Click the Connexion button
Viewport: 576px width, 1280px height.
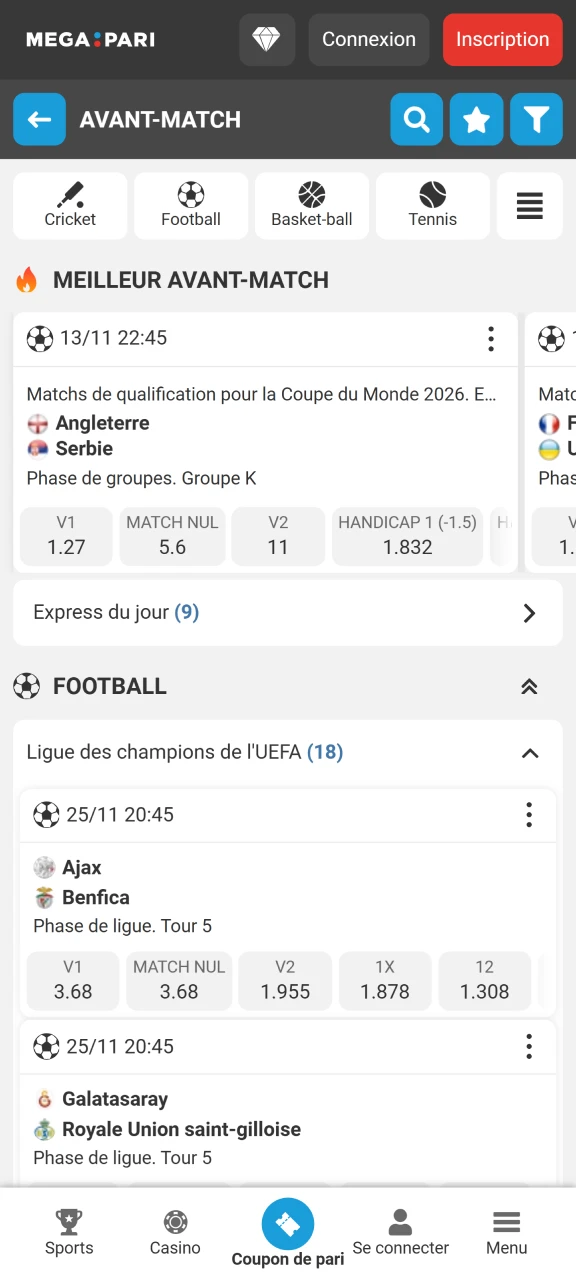click(368, 39)
